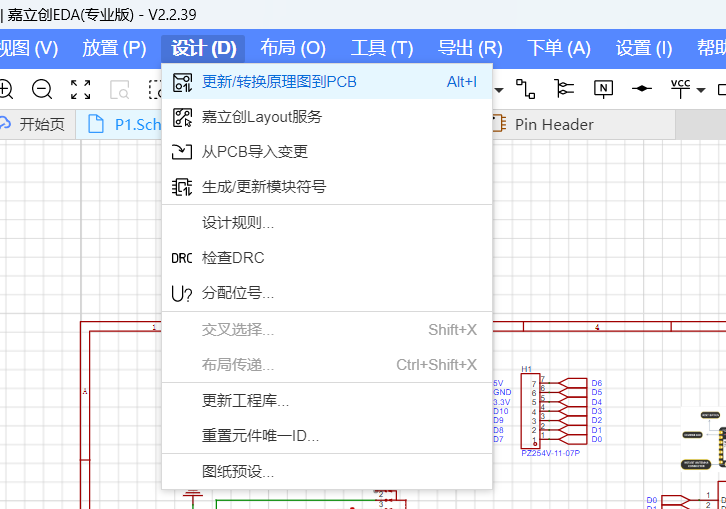Choose 从PCB导入变更 menu entry
Image resolution: width=726 pixels, height=509 pixels.
[x=327, y=152]
